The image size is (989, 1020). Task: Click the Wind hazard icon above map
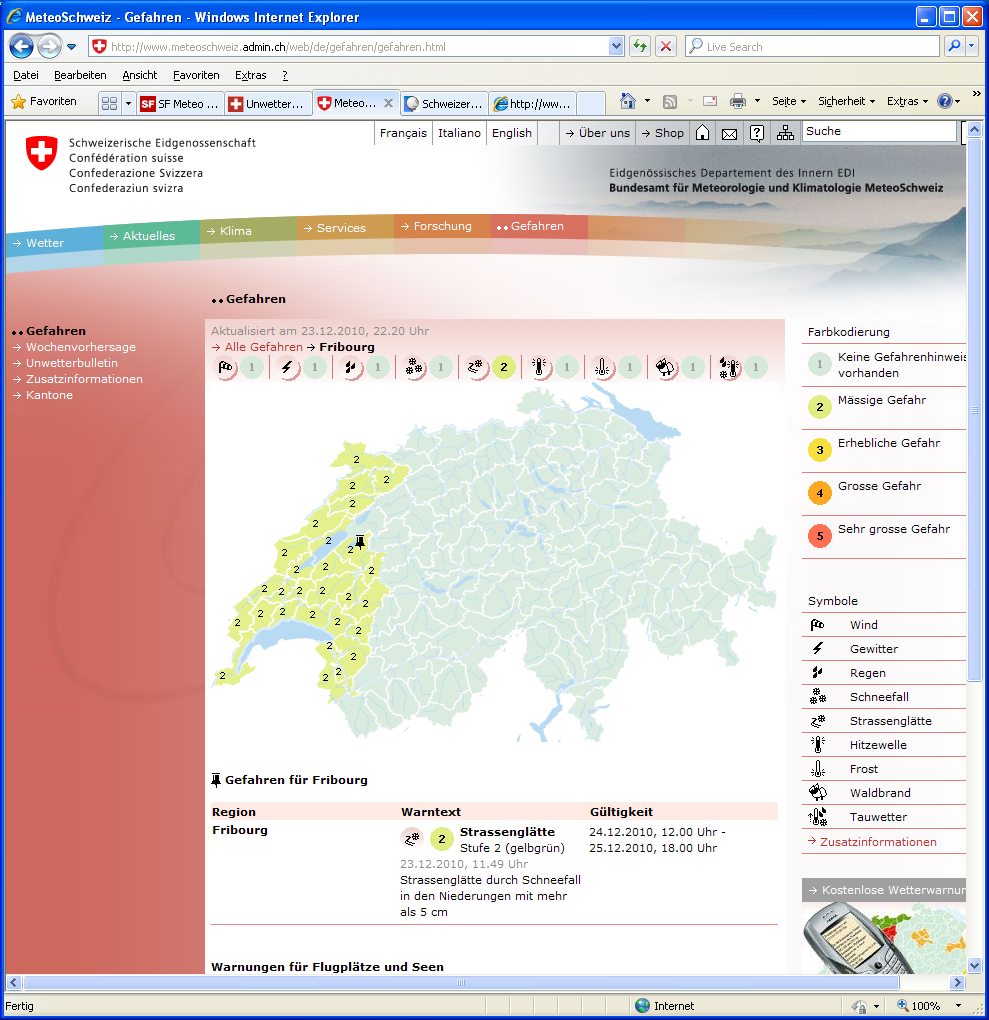tap(226, 368)
